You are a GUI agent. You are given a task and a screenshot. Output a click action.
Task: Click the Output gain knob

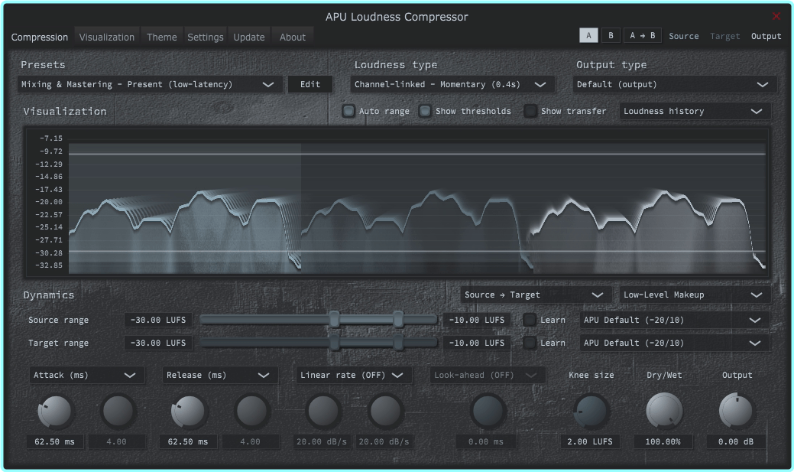[x=736, y=411]
